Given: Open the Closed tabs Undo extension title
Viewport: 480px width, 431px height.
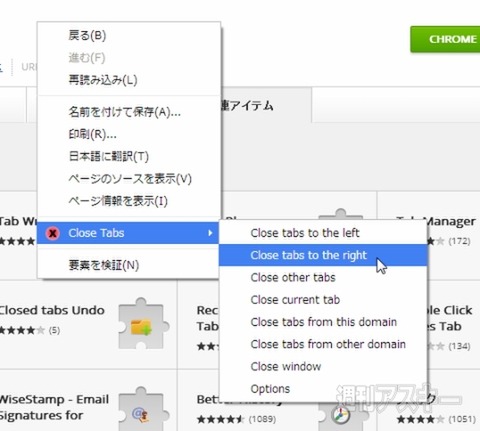Looking at the screenshot, I should 52,310.
